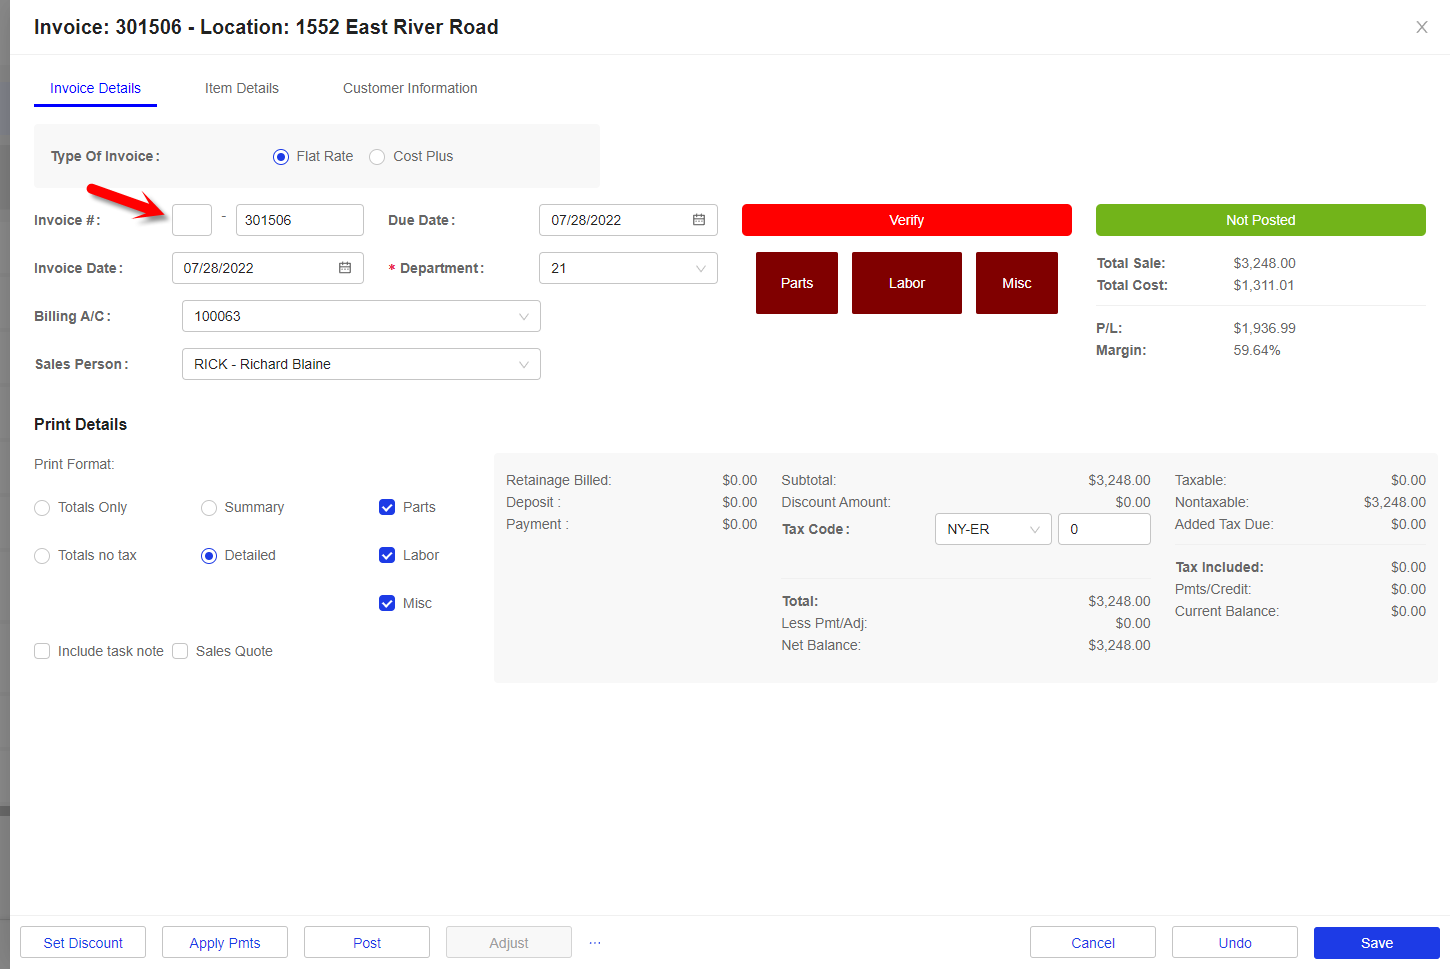This screenshot has width=1450, height=969.
Task: Open the more actions ellipsis menu
Action: (595, 943)
